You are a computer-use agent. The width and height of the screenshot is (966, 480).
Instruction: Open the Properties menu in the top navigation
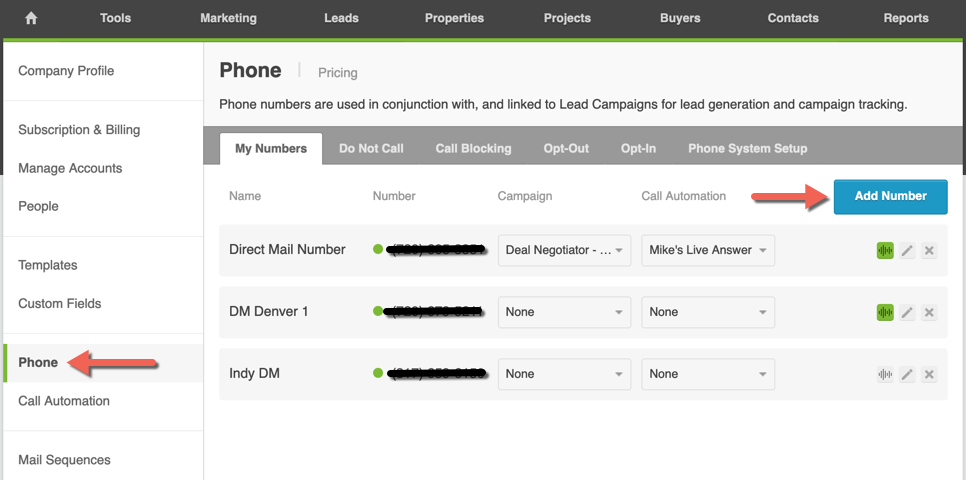coord(454,18)
